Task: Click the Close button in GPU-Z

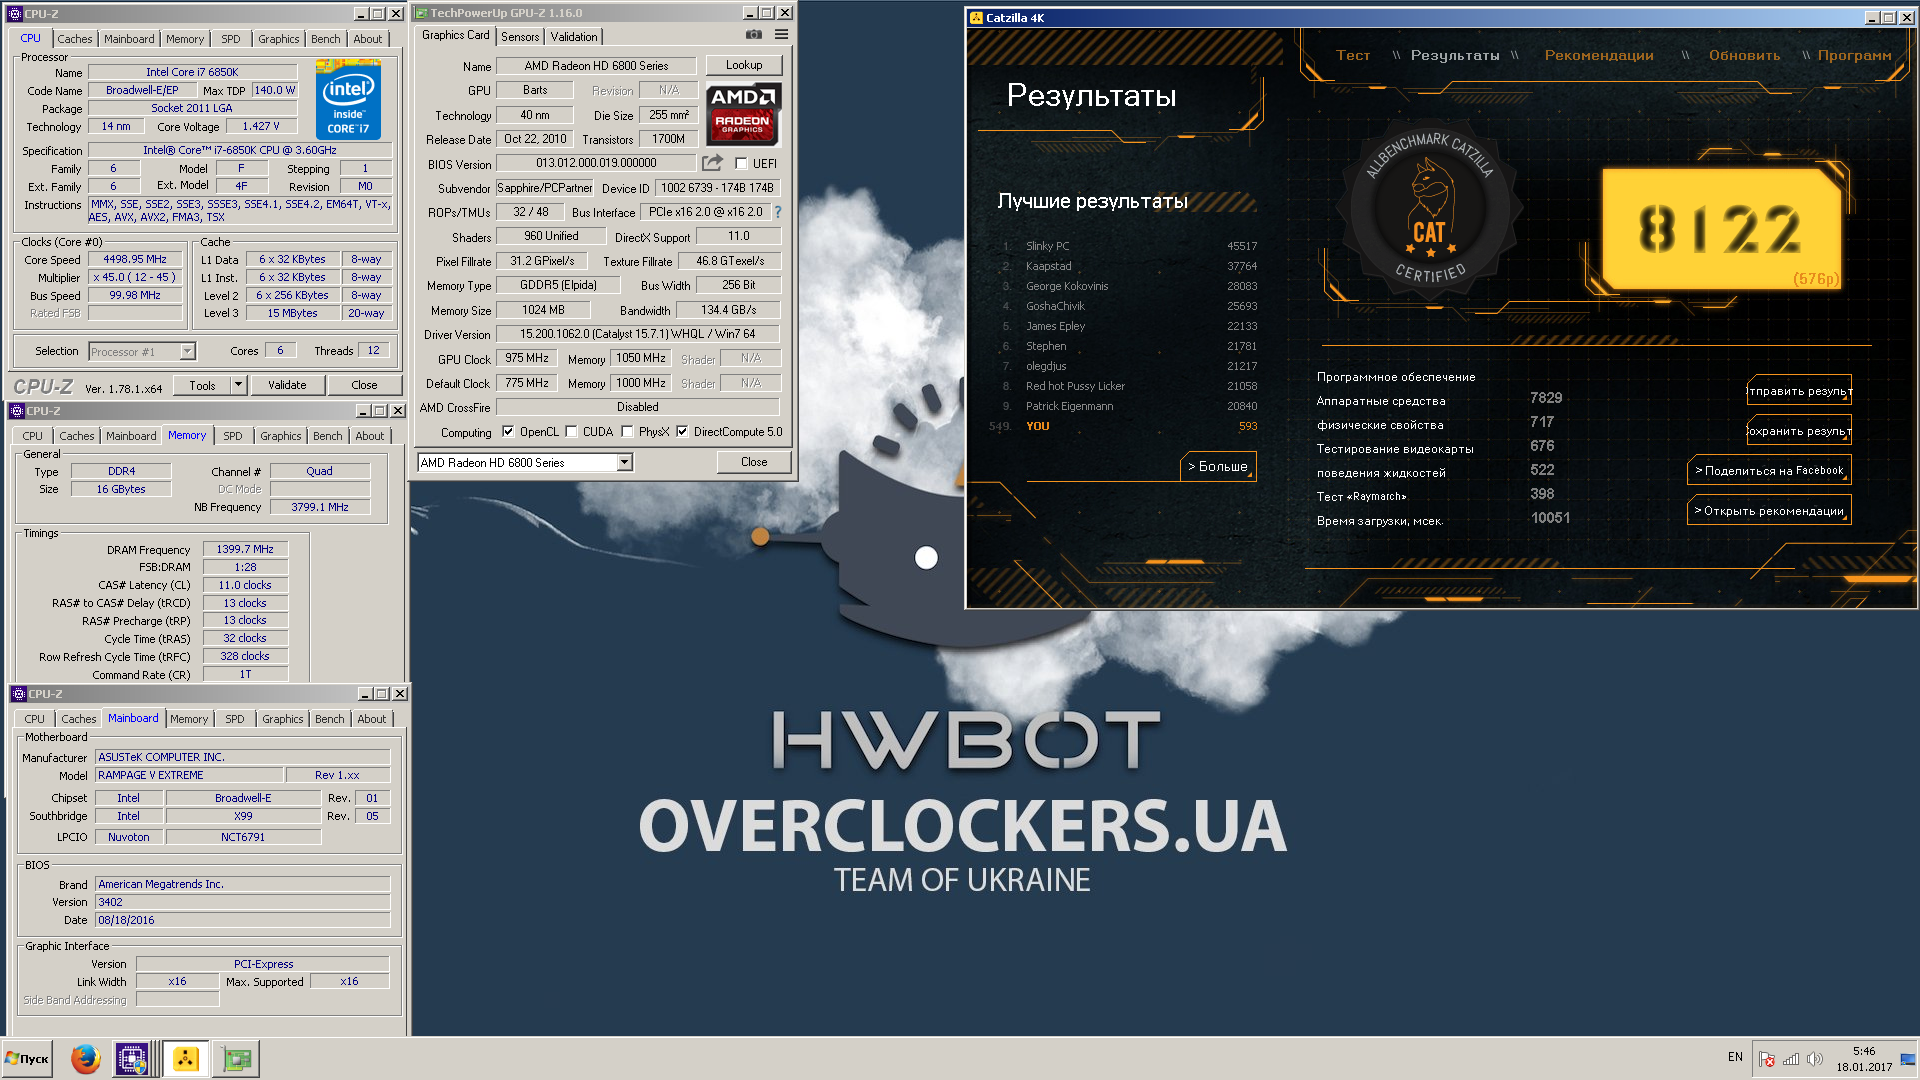Action: pyautogui.click(x=754, y=462)
